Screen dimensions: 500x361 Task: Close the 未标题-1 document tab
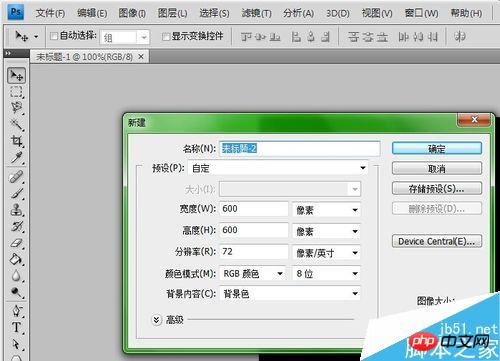click(141, 57)
